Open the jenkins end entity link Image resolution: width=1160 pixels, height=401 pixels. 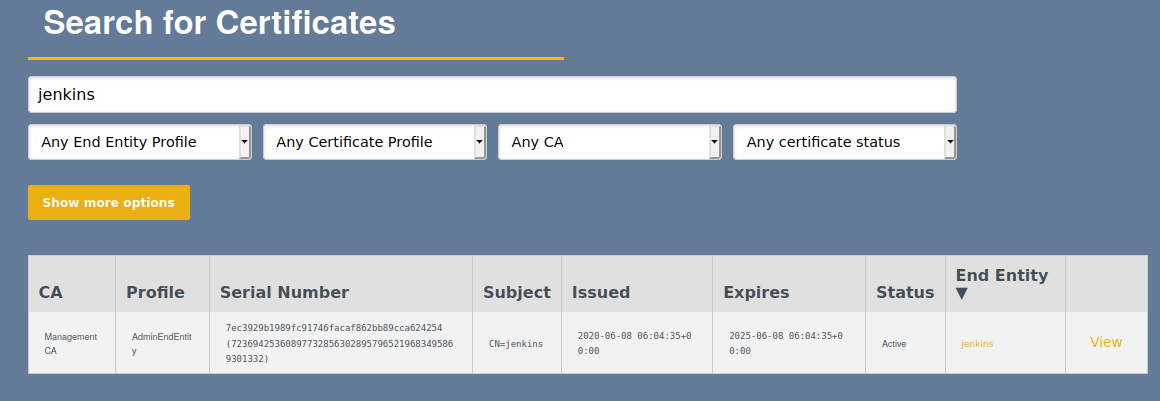tap(977, 344)
